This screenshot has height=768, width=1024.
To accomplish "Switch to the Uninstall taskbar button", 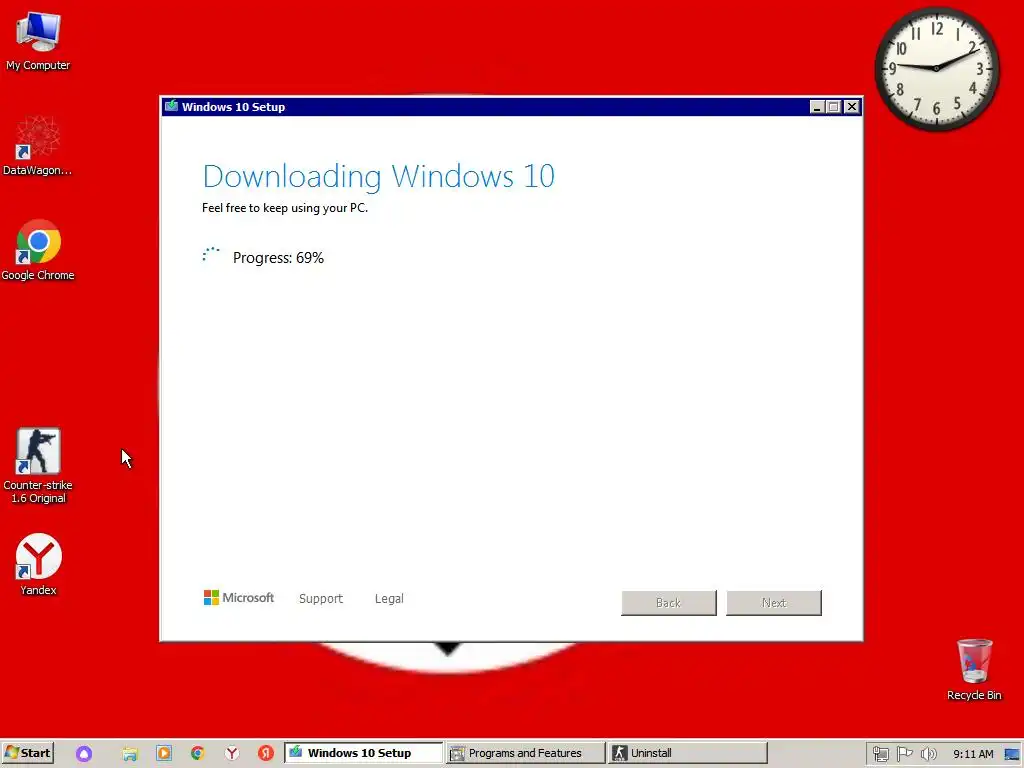I will click(x=687, y=753).
